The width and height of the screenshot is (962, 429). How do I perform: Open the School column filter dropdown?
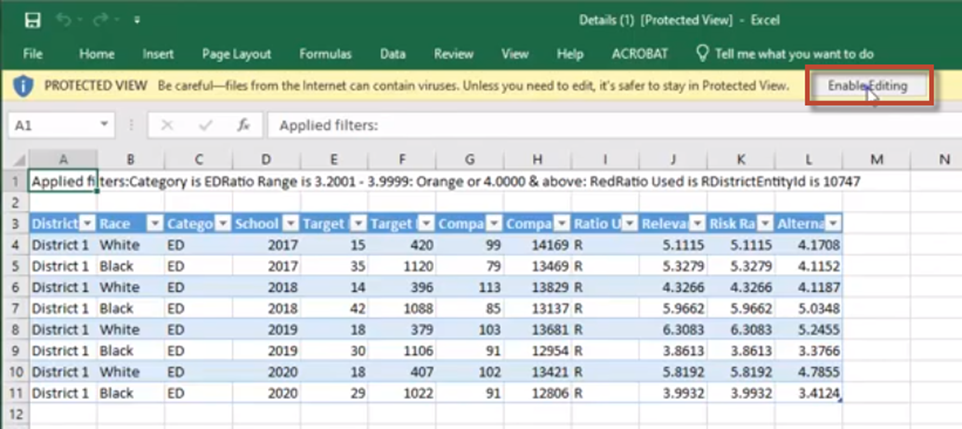pos(291,223)
